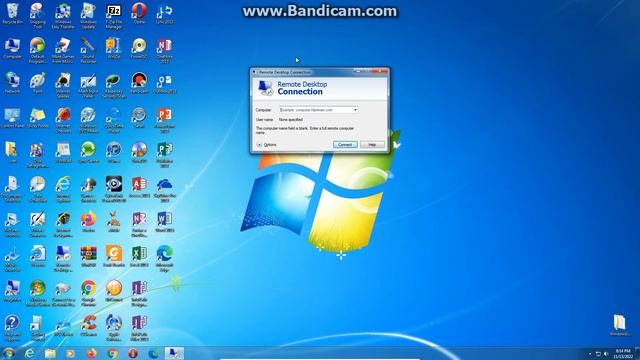Select the Math Input Panel shortcut
Viewport: 640px width, 360px height.
click(88, 85)
